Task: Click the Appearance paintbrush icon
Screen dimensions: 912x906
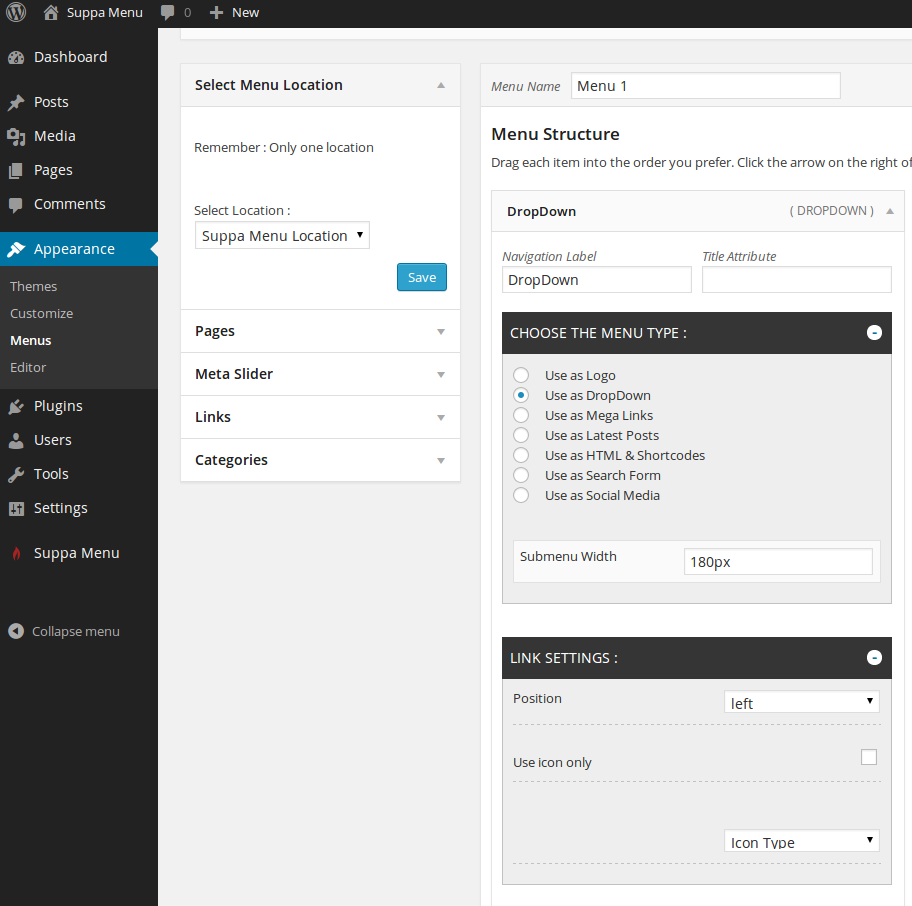Action: 16,249
